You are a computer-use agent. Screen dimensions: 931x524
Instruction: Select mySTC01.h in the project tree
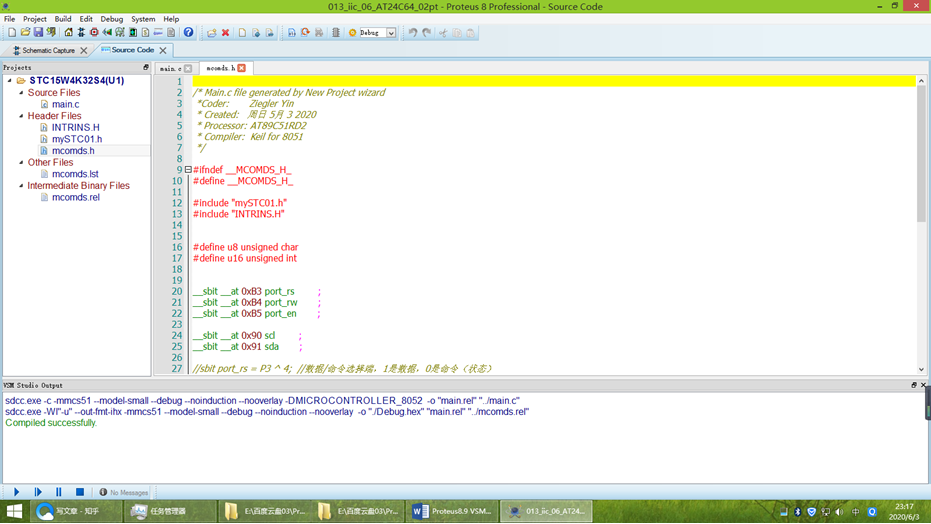coord(76,139)
